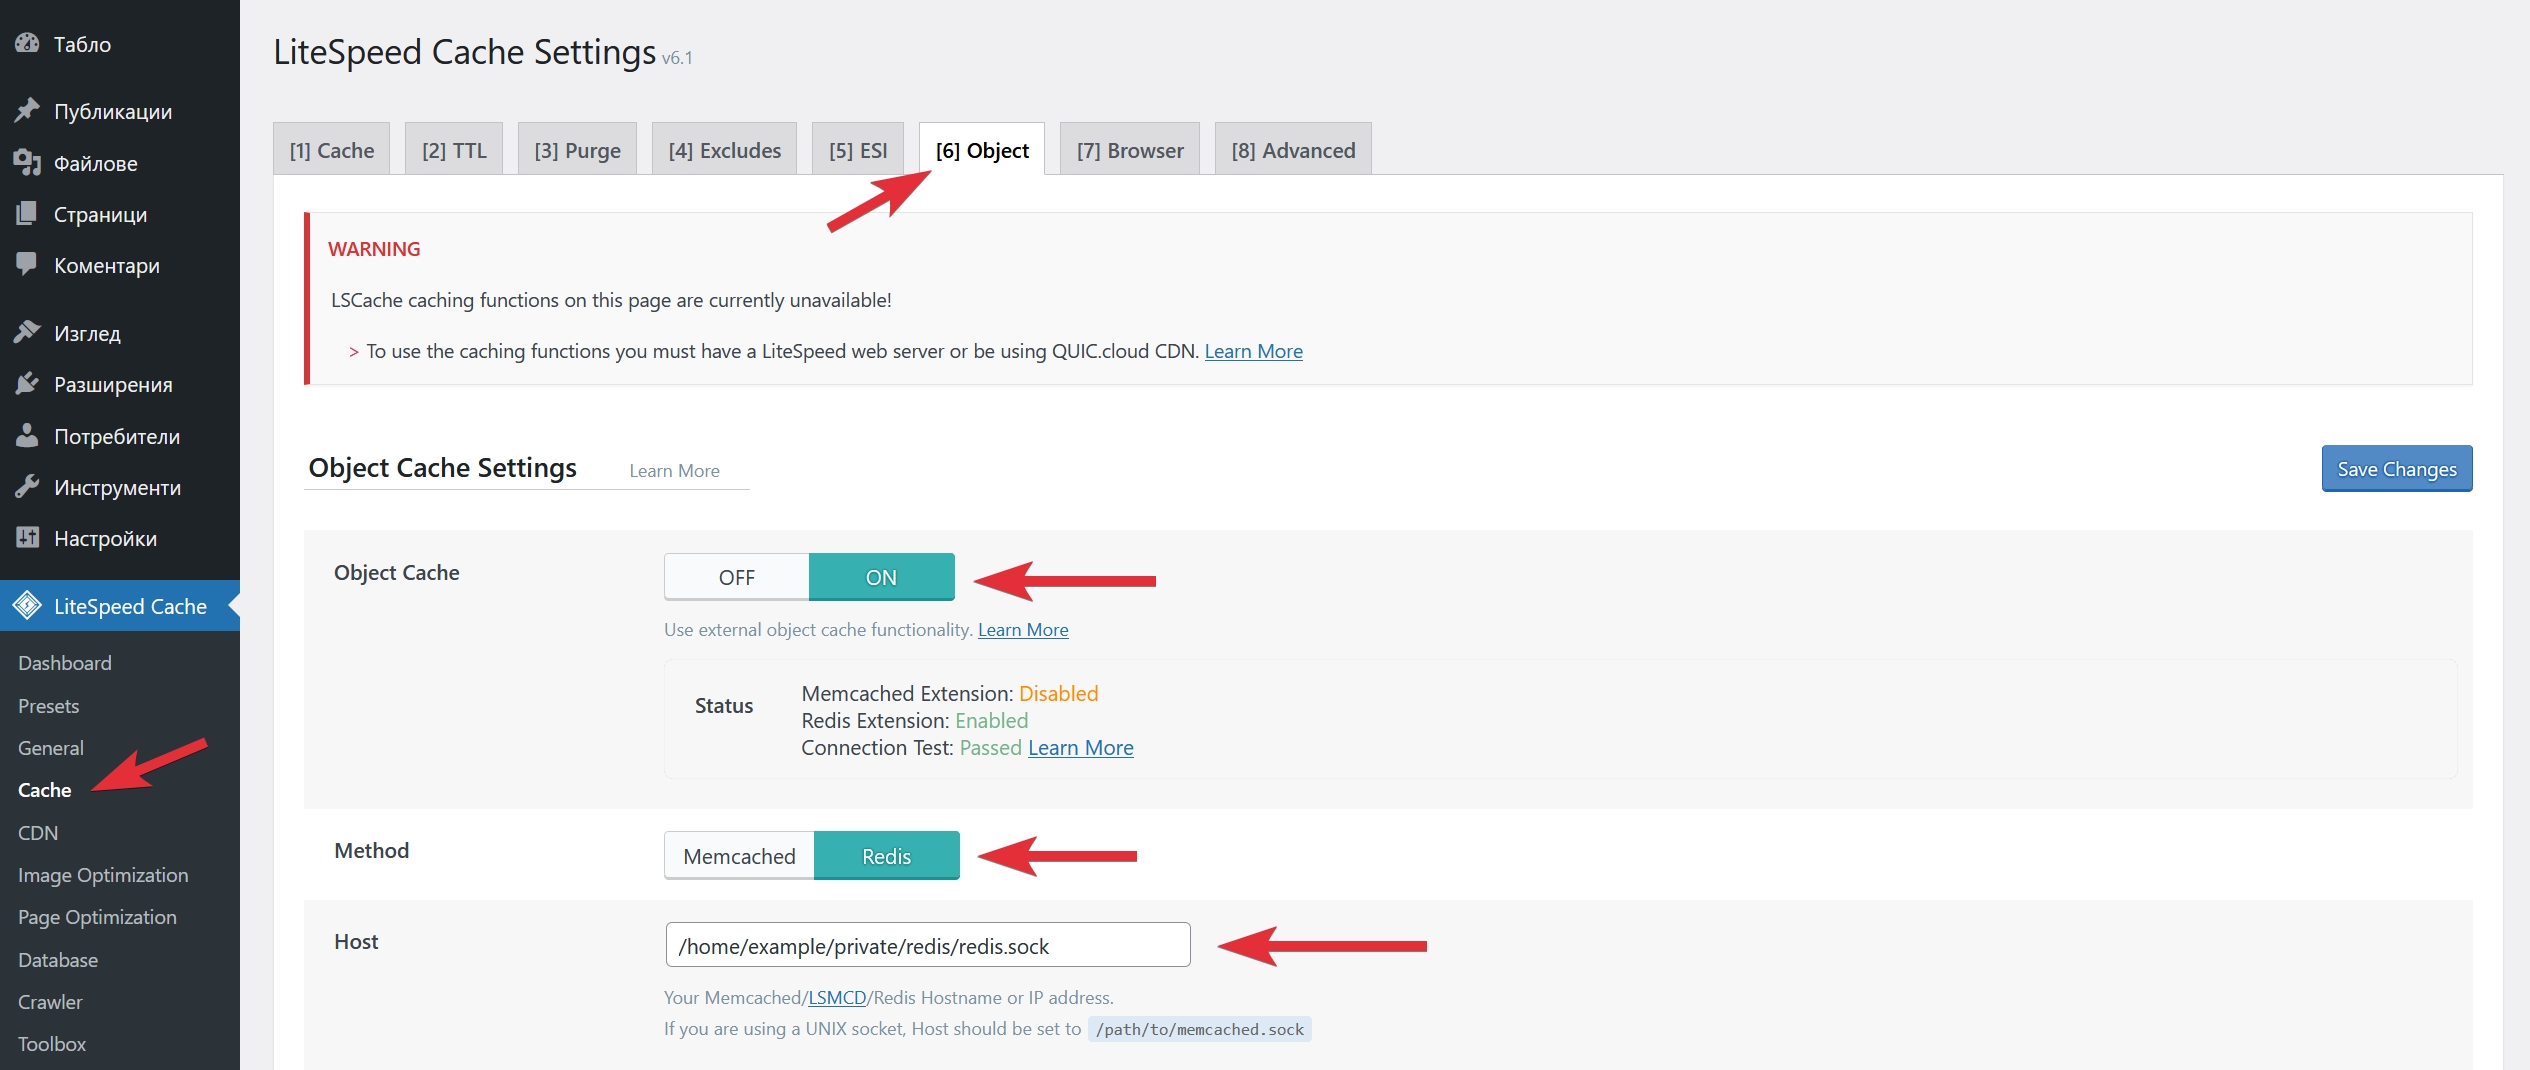This screenshot has width=2530, height=1070.
Task: Turn Object Cache ON
Action: tap(881, 577)
